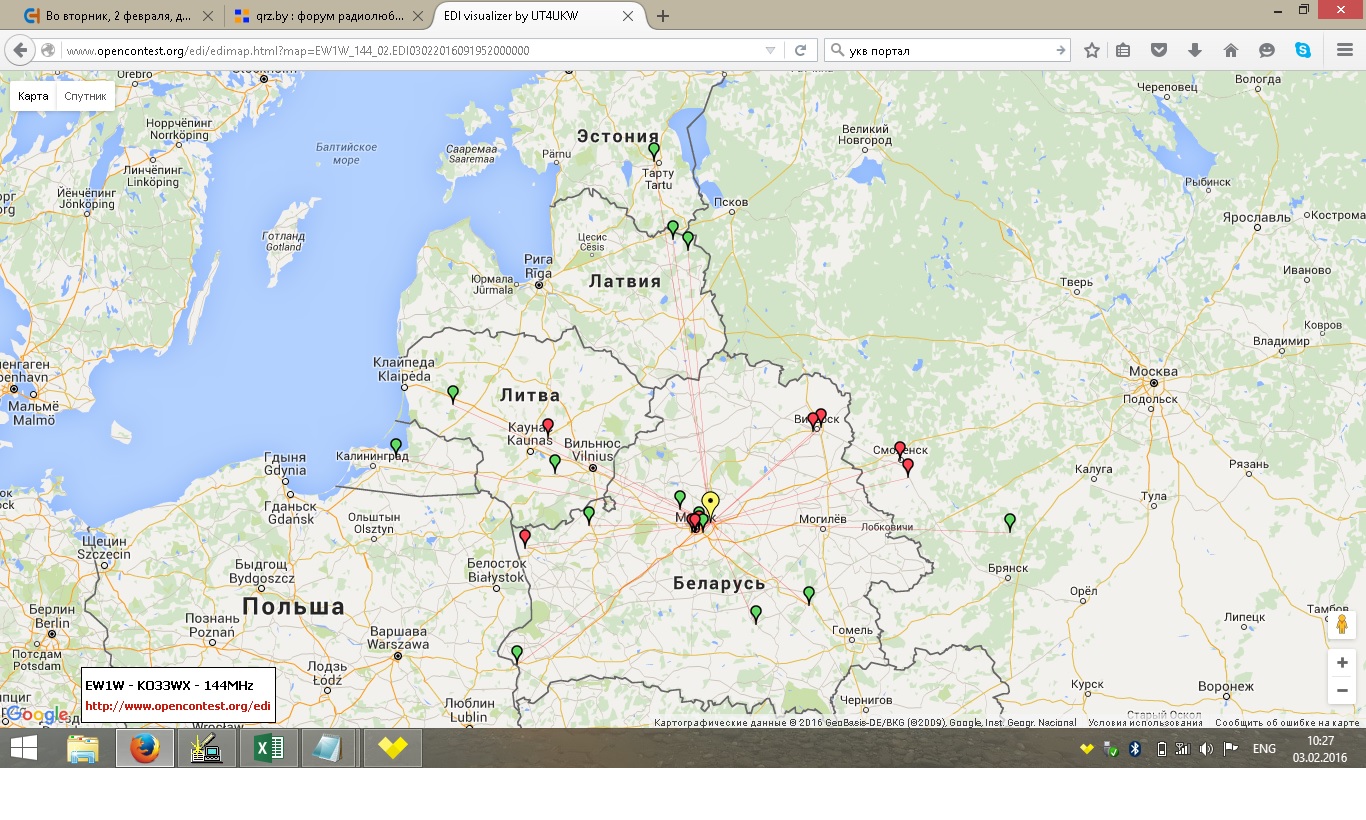Image resolution: width=1366 pixels, height=820 pixels.
Task: Bookmark this page with the star icon
Action: 1092,50
